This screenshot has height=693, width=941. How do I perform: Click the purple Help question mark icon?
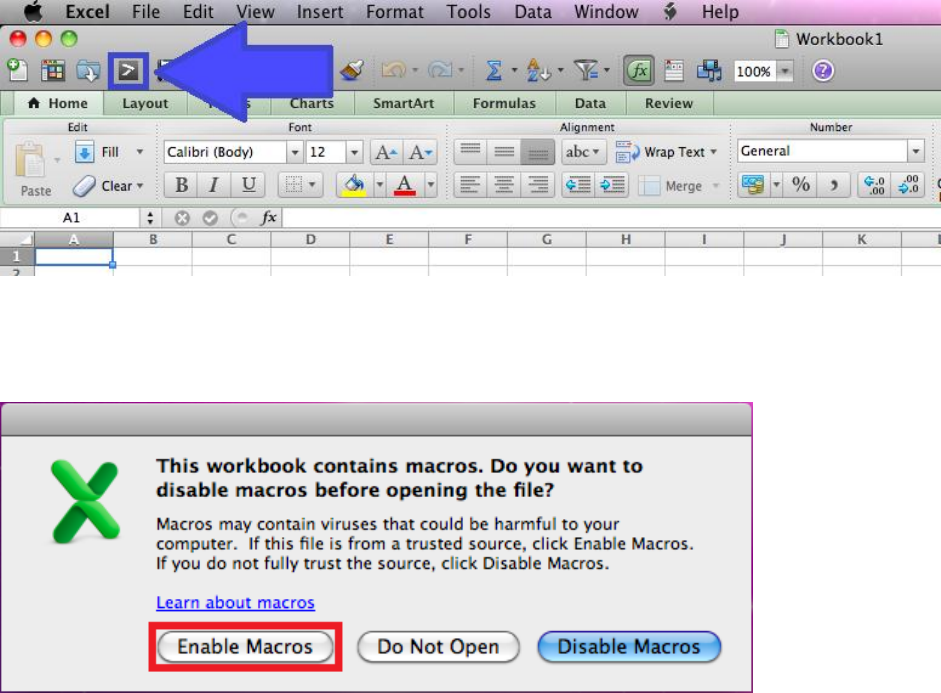click(x=823, y=71)
